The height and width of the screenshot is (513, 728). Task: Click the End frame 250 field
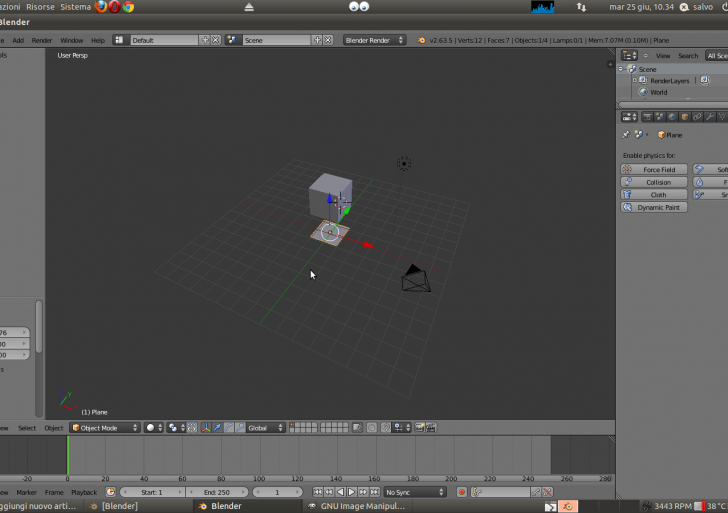pyautogui.click(x=217, y=492)
